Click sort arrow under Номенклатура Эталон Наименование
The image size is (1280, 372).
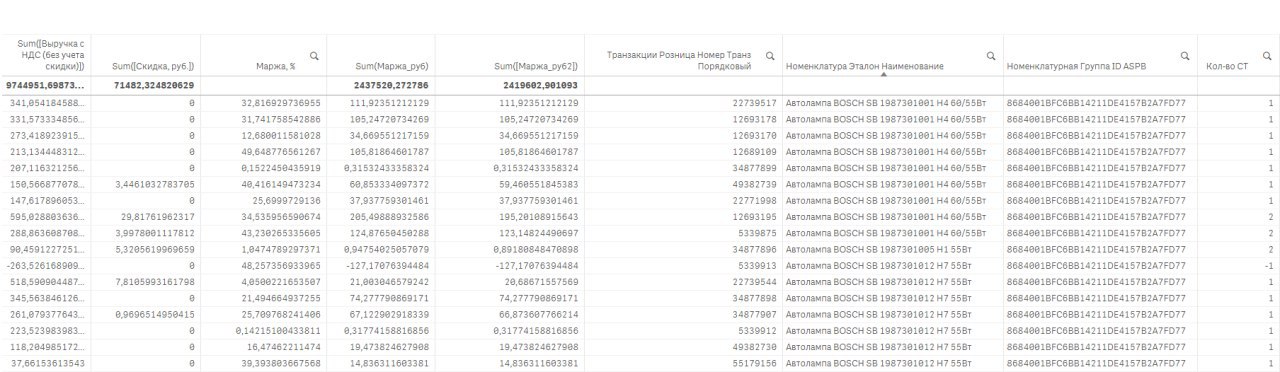point(883,75)
